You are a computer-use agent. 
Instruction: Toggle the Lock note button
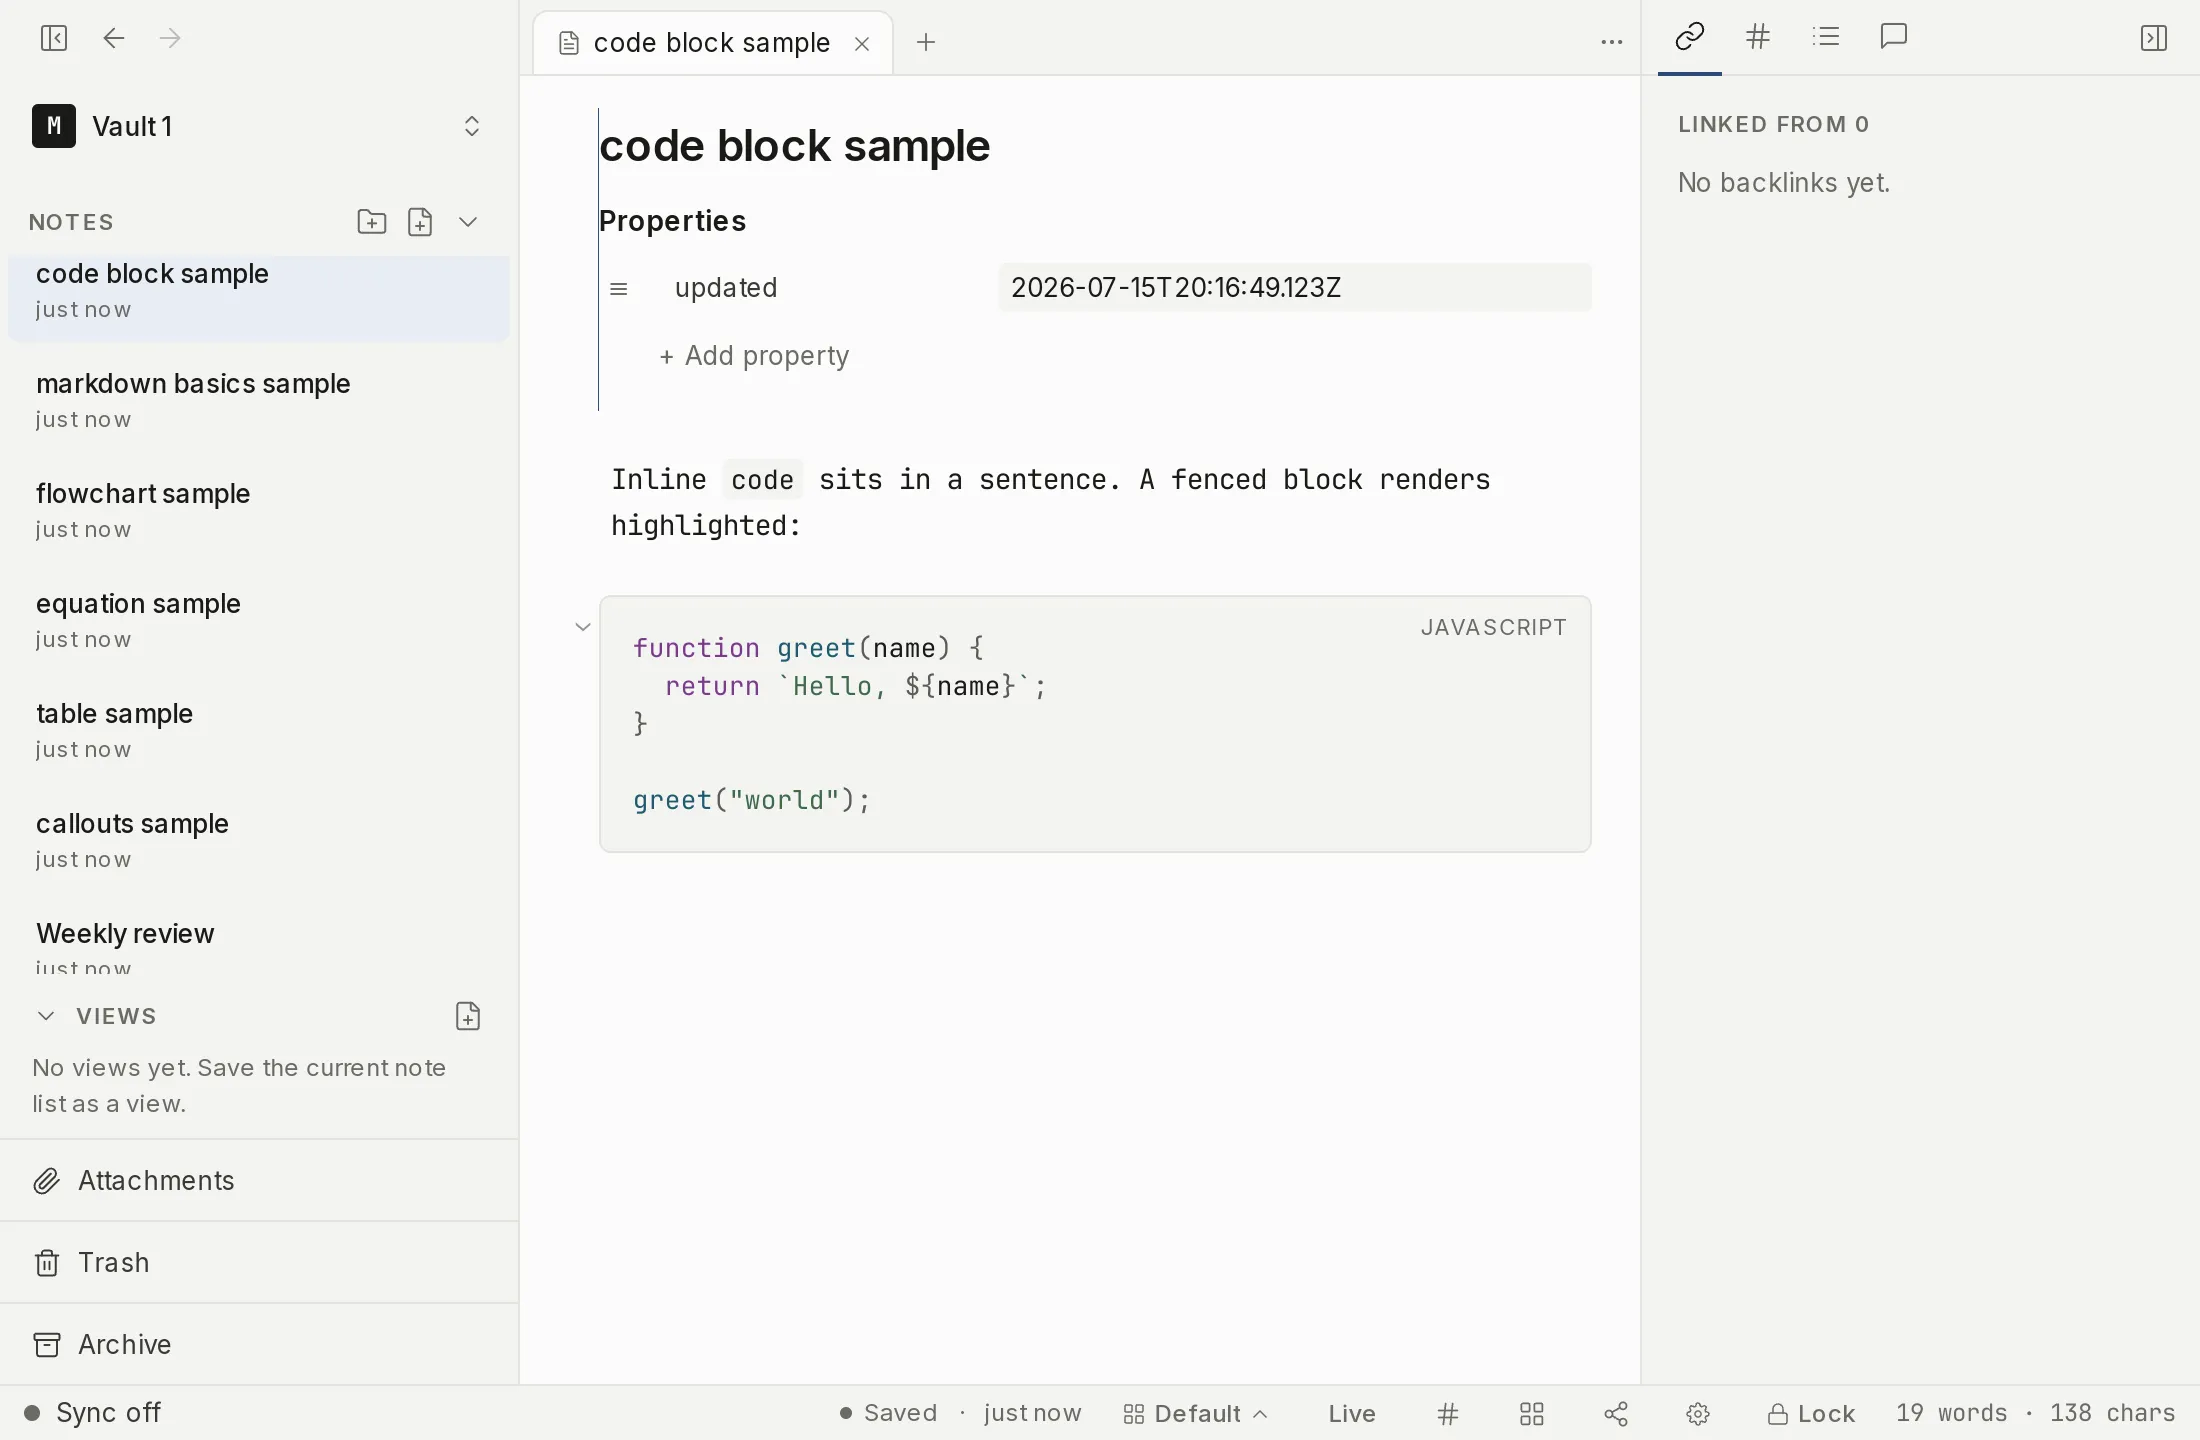pyautogui.click(x=1812, y=1413)
